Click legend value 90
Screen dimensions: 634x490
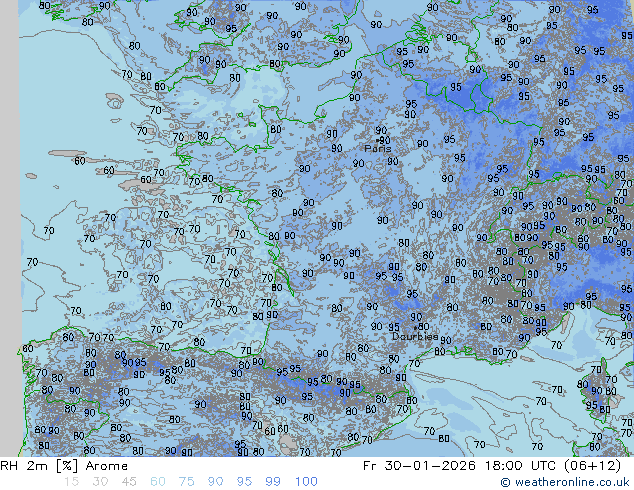[x=215, y=482]
